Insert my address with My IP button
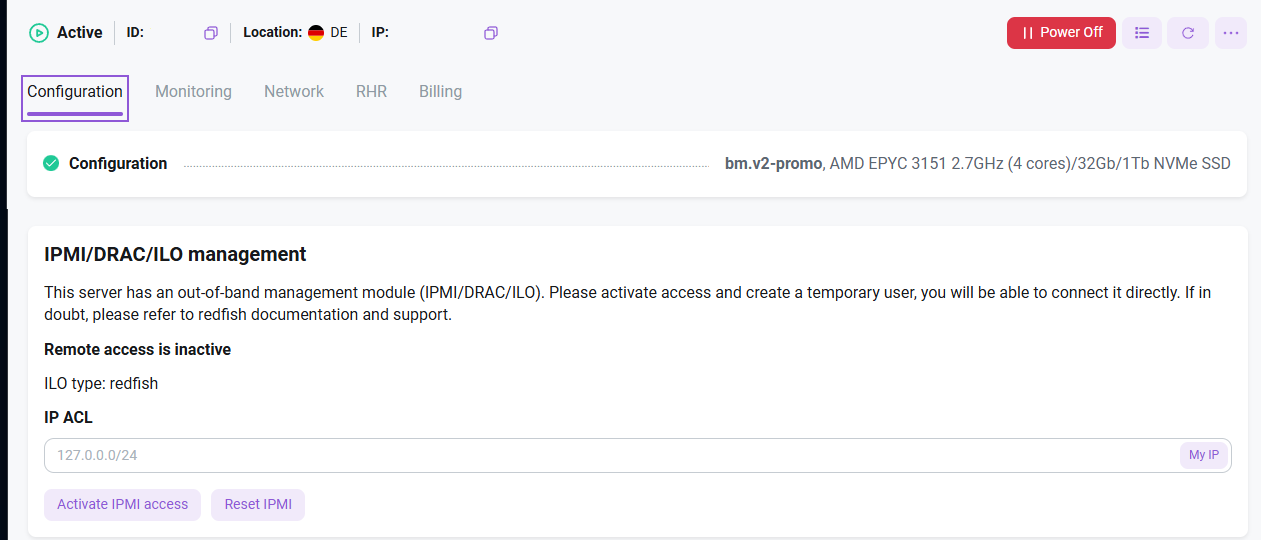This screenshot has width=1261, height=540. point(1204,455)
